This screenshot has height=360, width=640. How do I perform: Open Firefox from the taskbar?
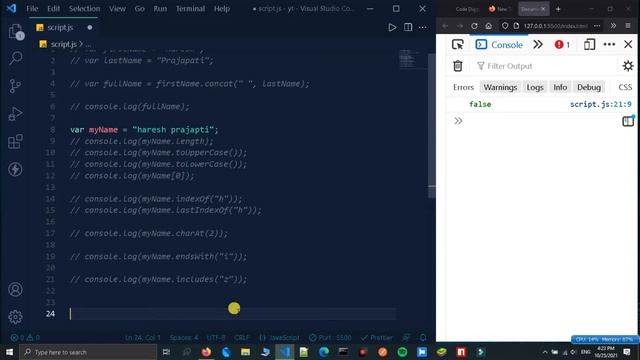206,352
